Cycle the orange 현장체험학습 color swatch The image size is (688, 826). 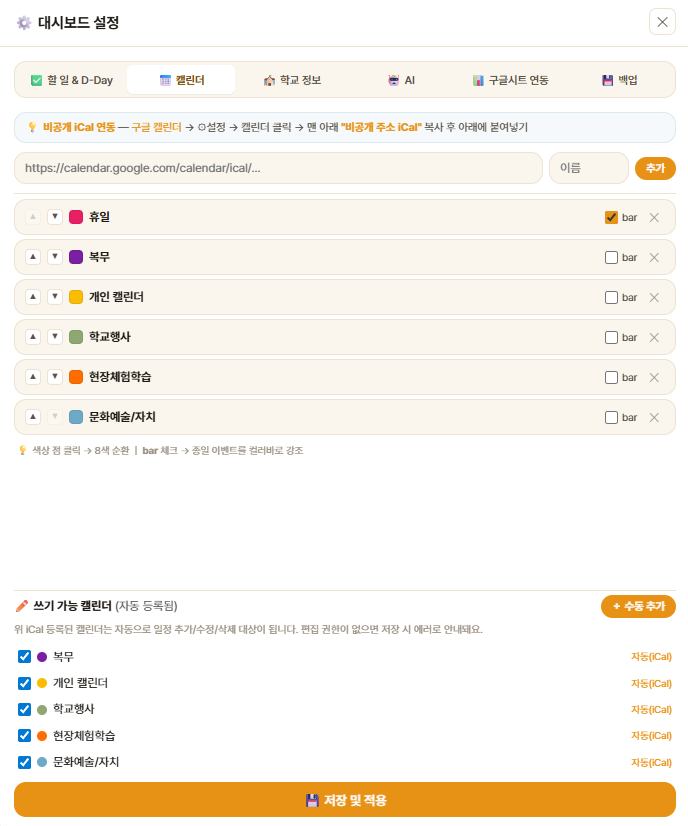coord(76,377)
